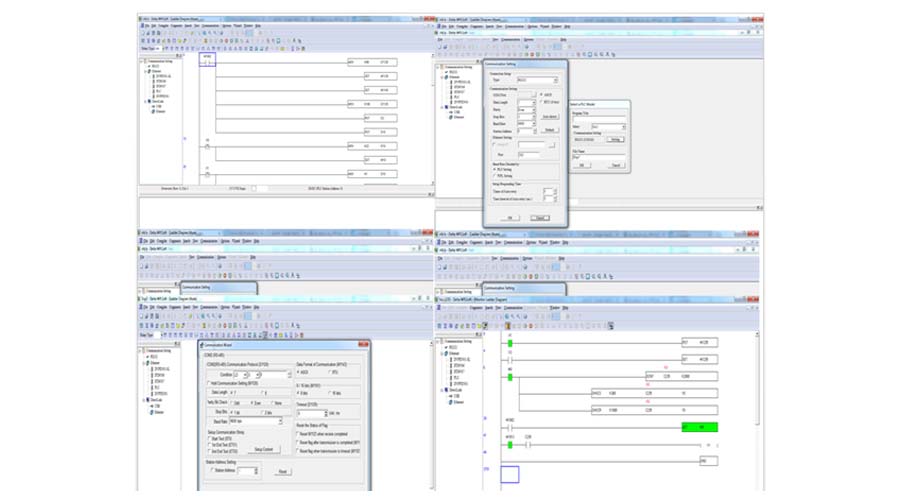Click green highlighted coil in monitor ladder window
Screen dimensions: 900x500
pyautogui.click(x=700, y=427)
